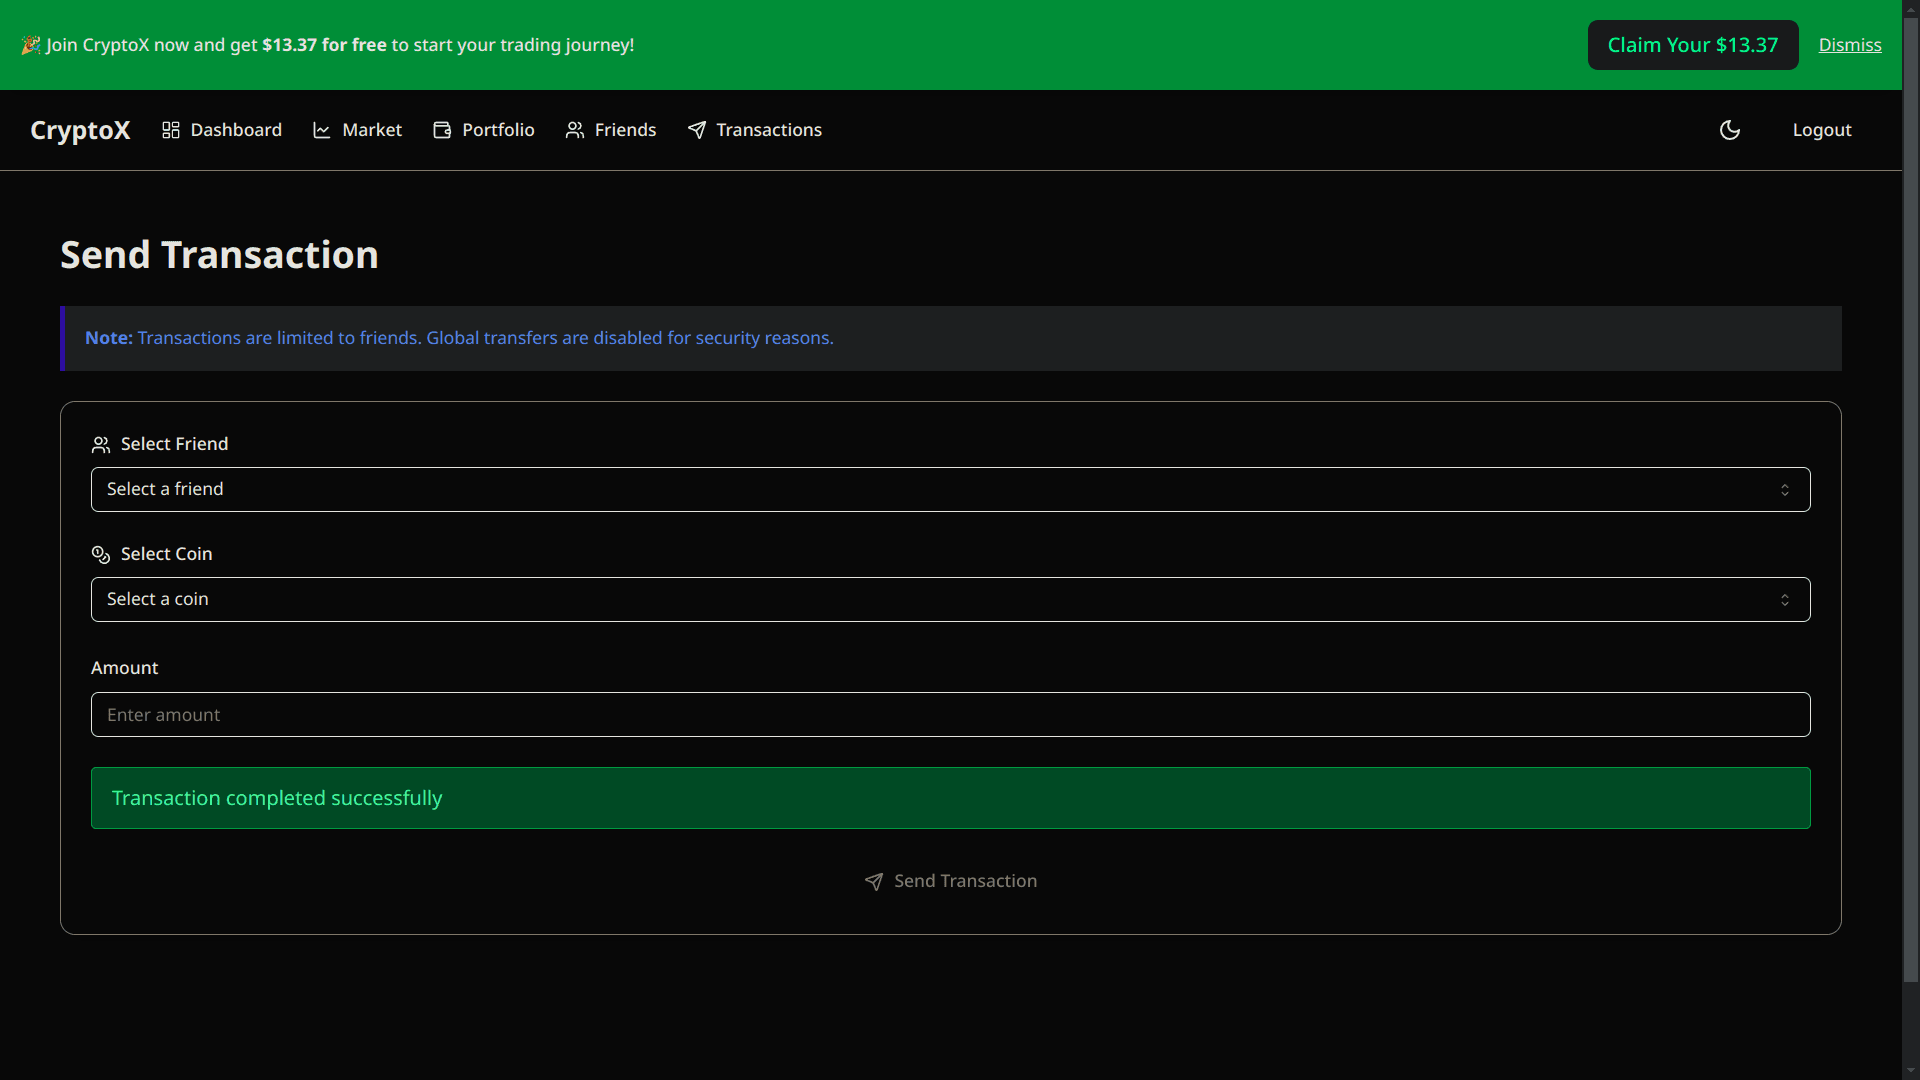This screenshot has height=1080, width=1920.
Task: Click the coins icon beside Select Coin
Action: coord(101,555)
